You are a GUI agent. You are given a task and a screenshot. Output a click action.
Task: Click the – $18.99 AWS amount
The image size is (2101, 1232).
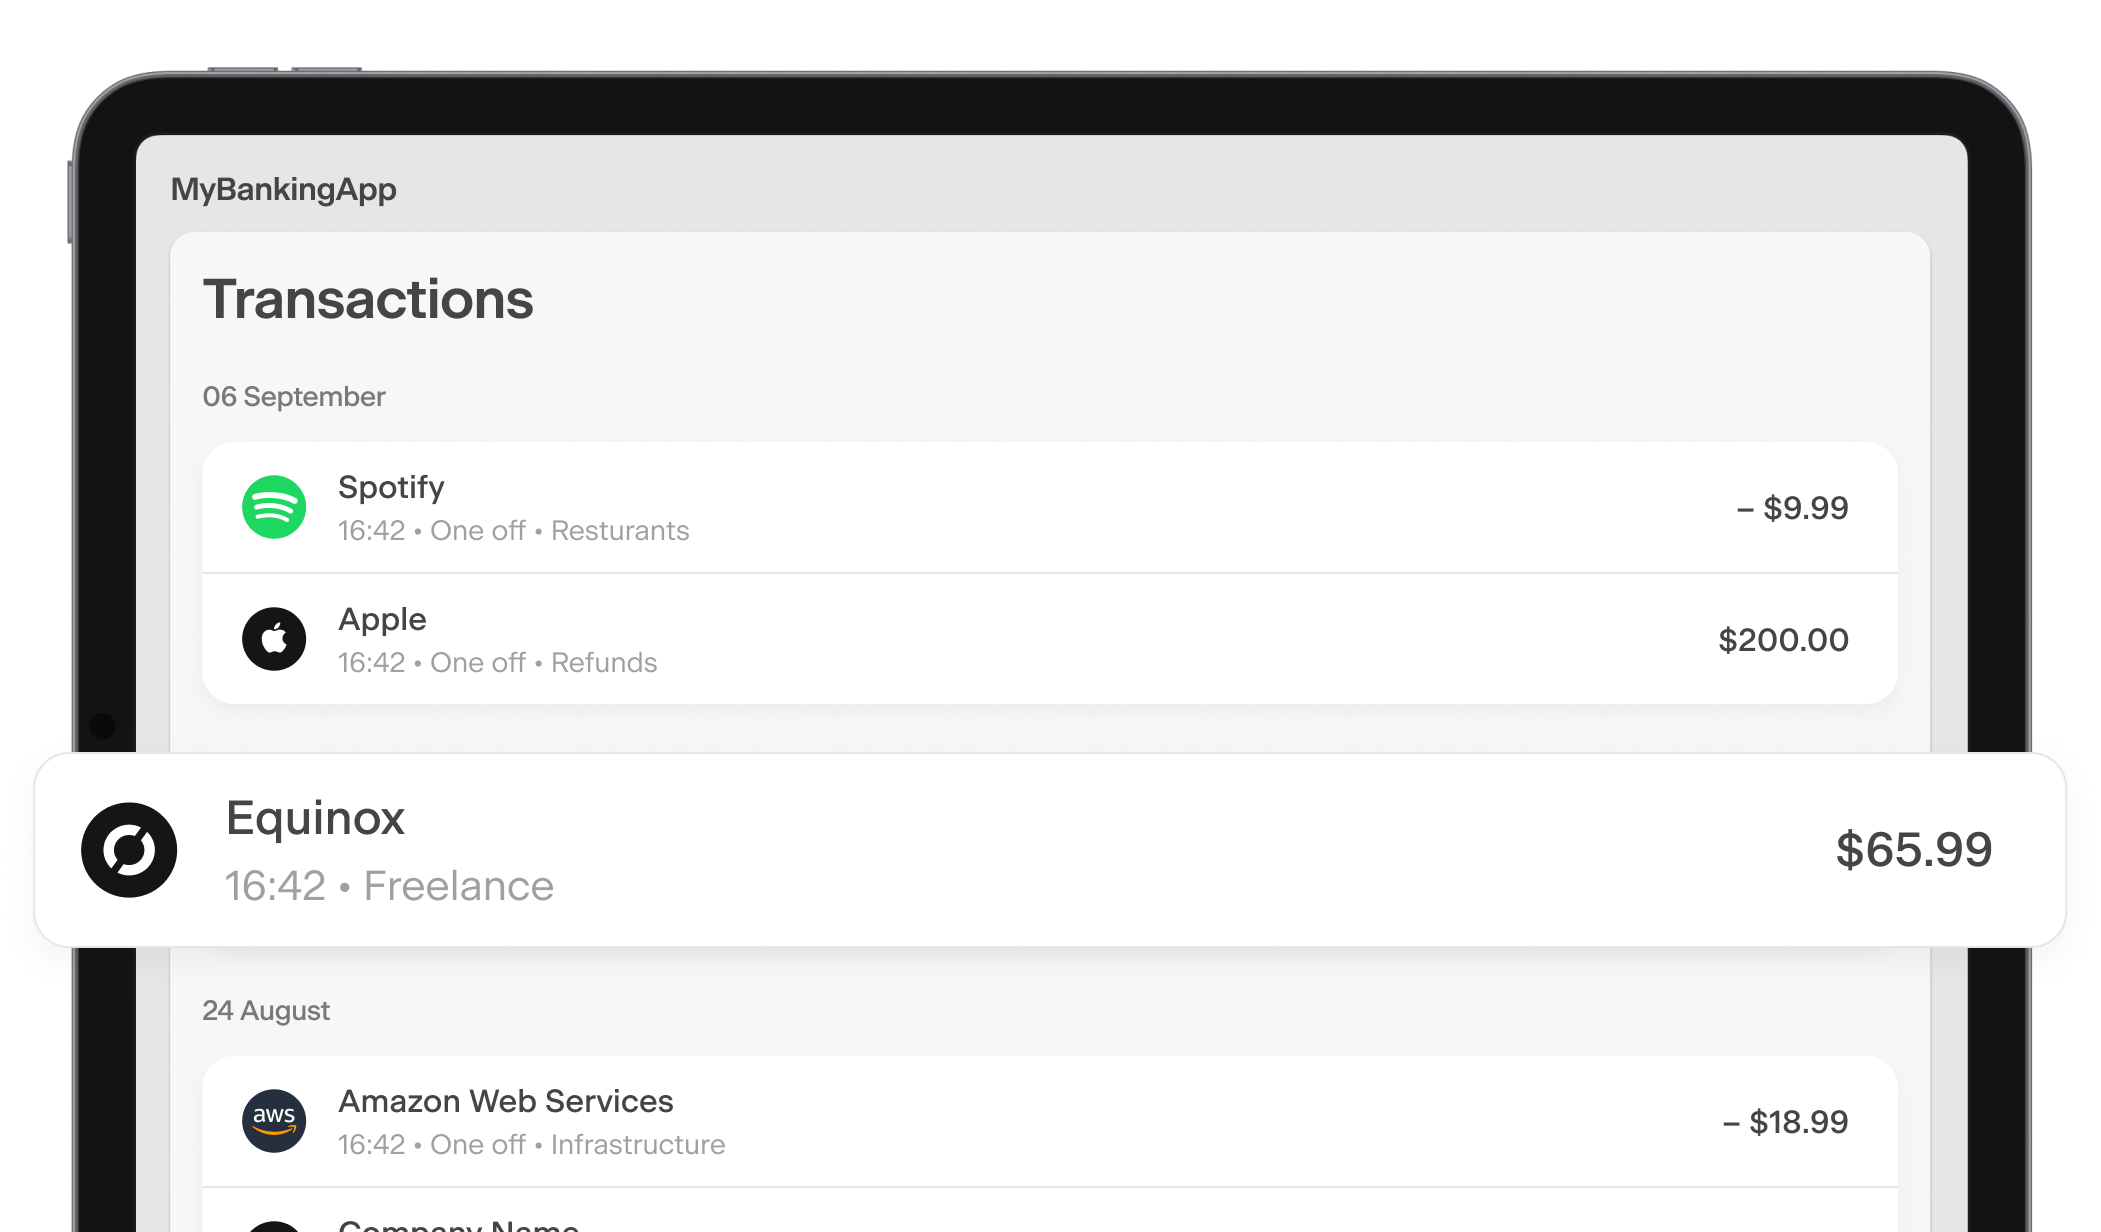1785,1122
